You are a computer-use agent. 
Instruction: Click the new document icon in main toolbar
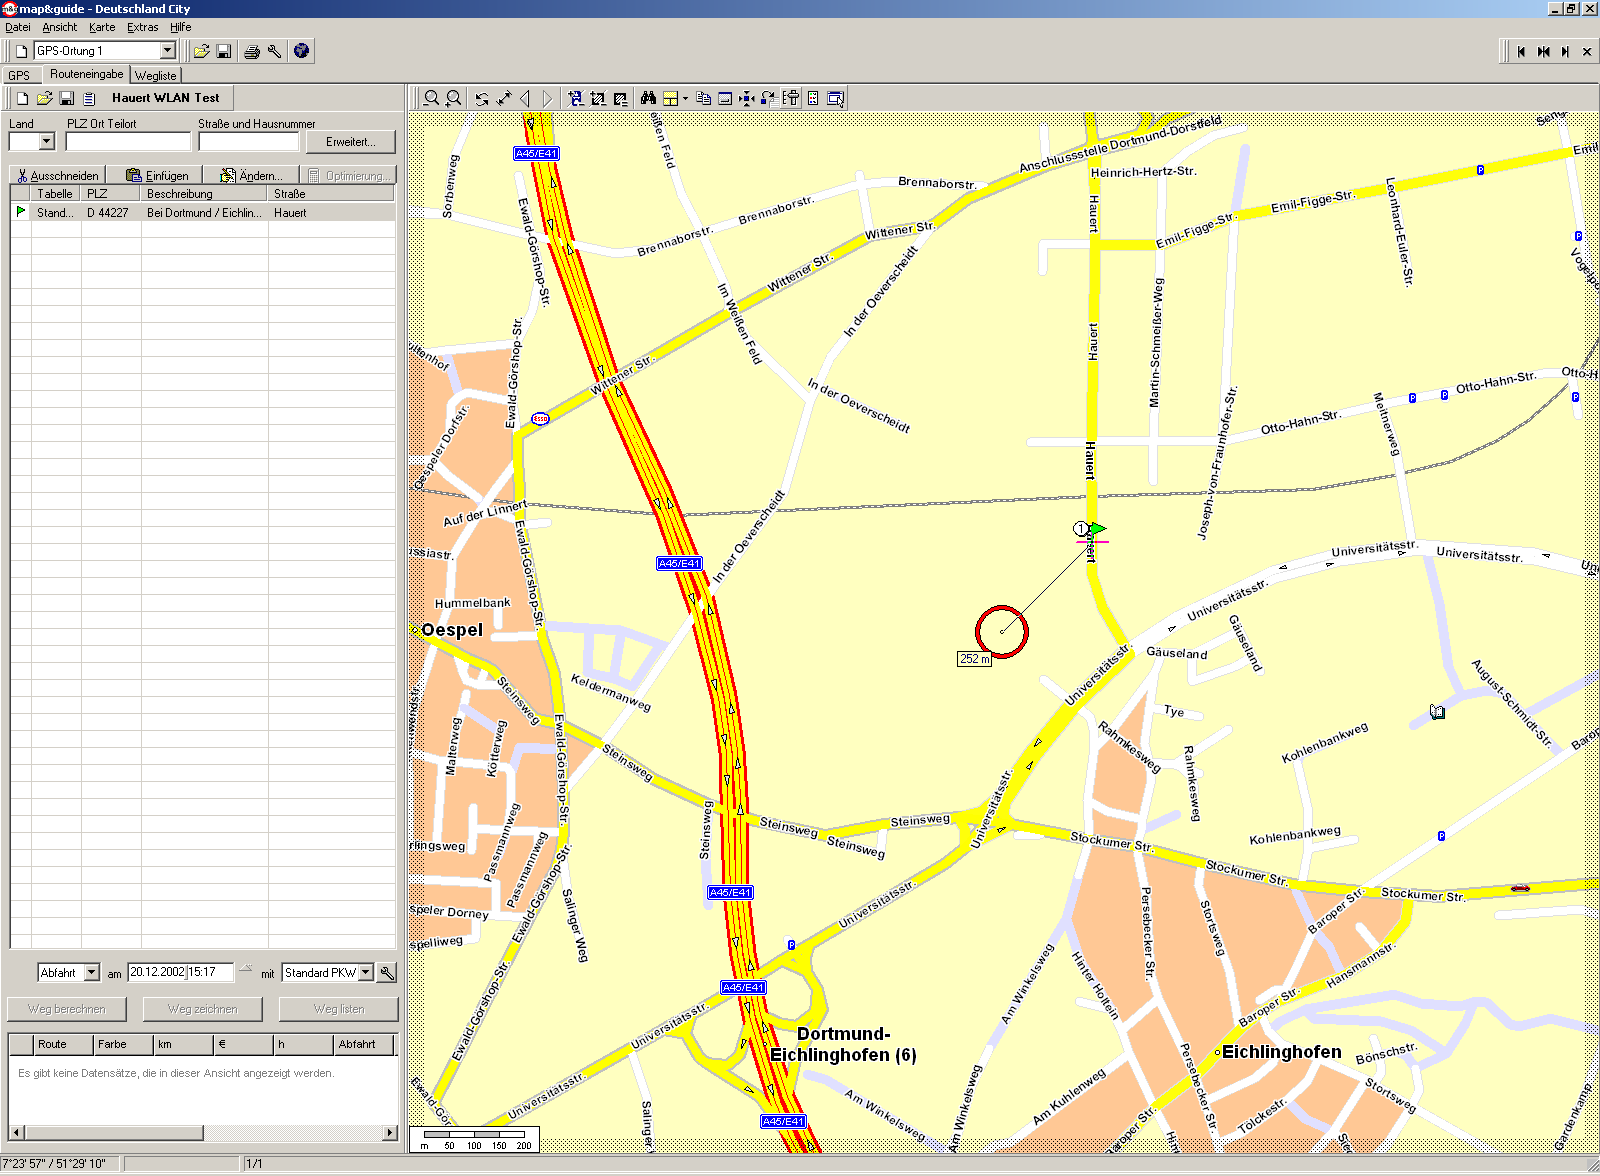click(21, 51)
